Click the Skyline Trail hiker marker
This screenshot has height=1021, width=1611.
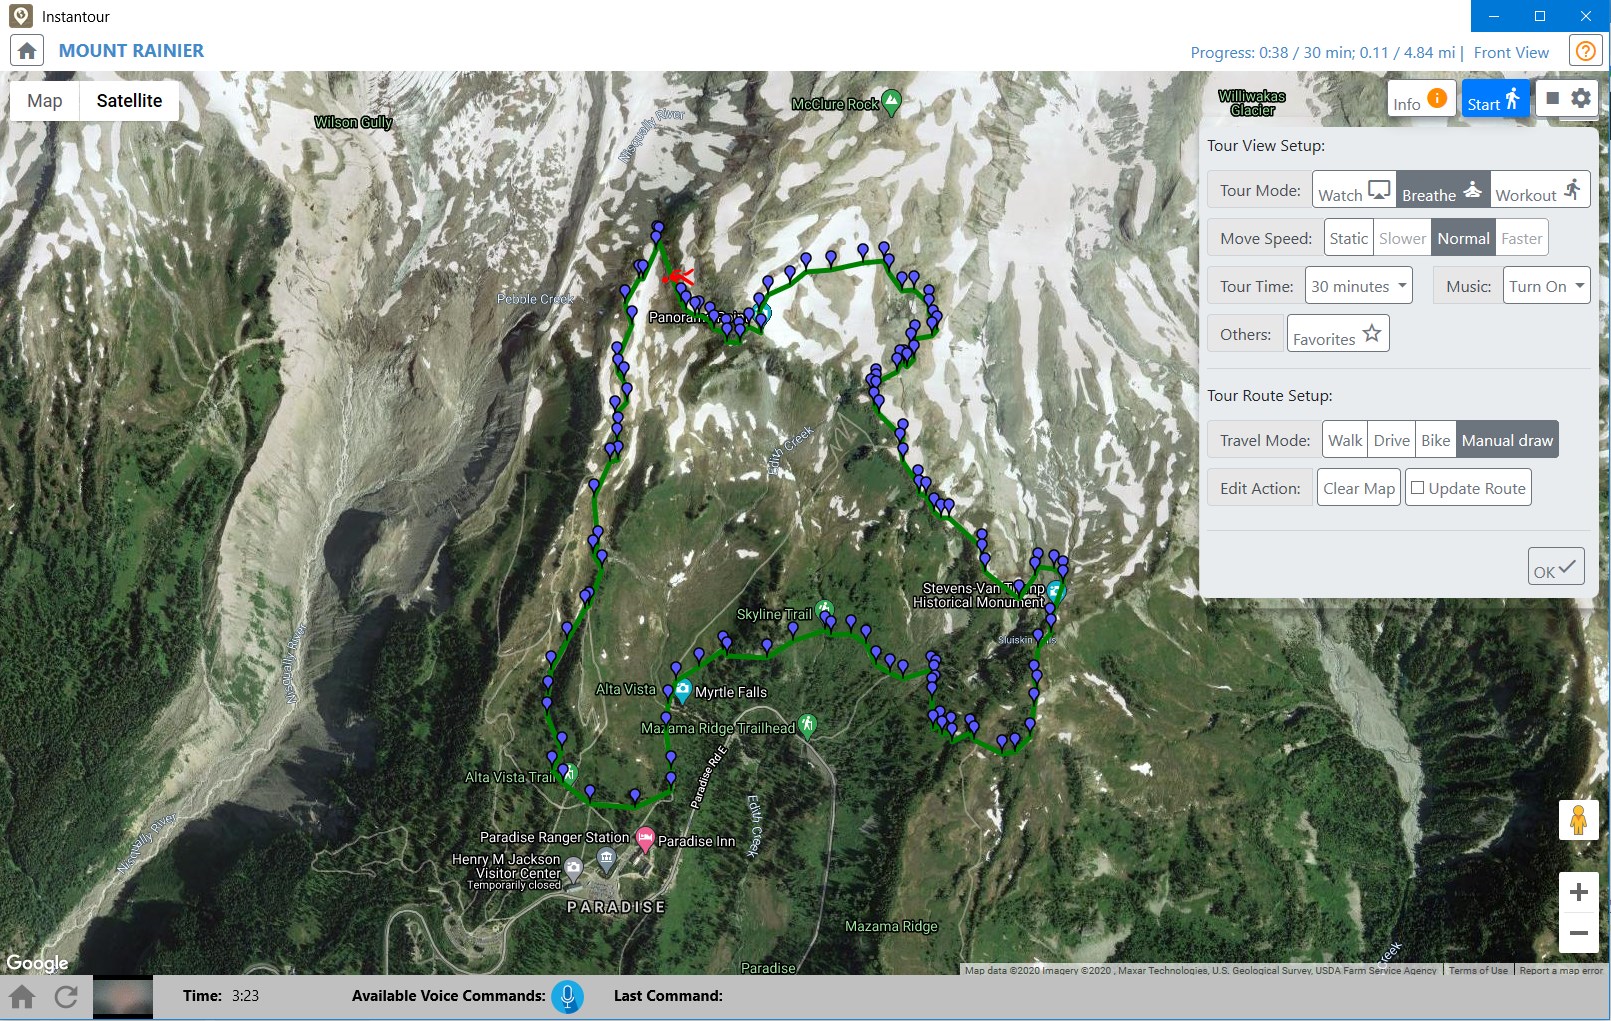click(x=824, y=610)
